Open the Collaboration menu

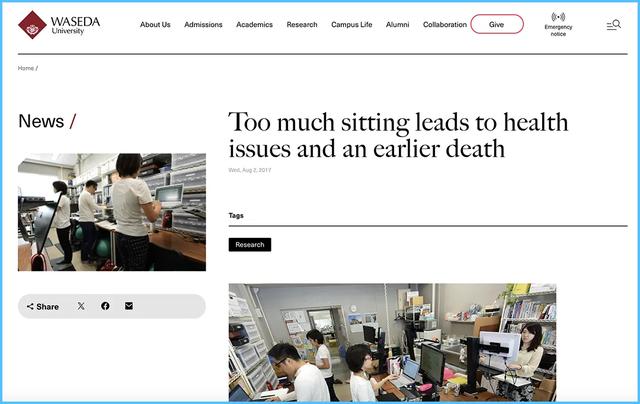click(x=445, y=24)
